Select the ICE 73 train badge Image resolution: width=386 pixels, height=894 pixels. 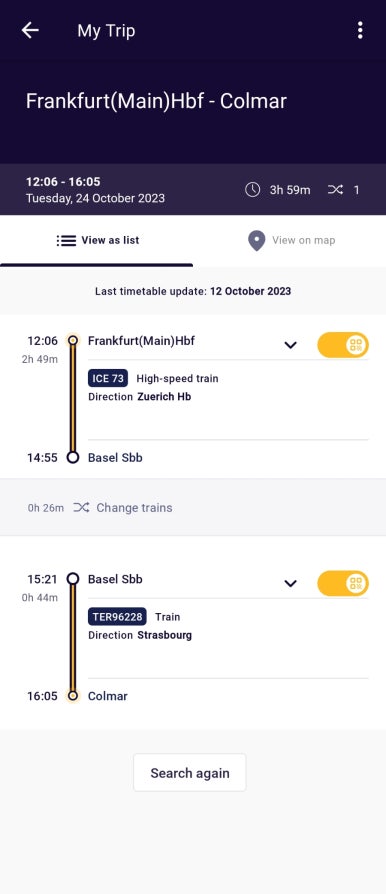[108, 379]
